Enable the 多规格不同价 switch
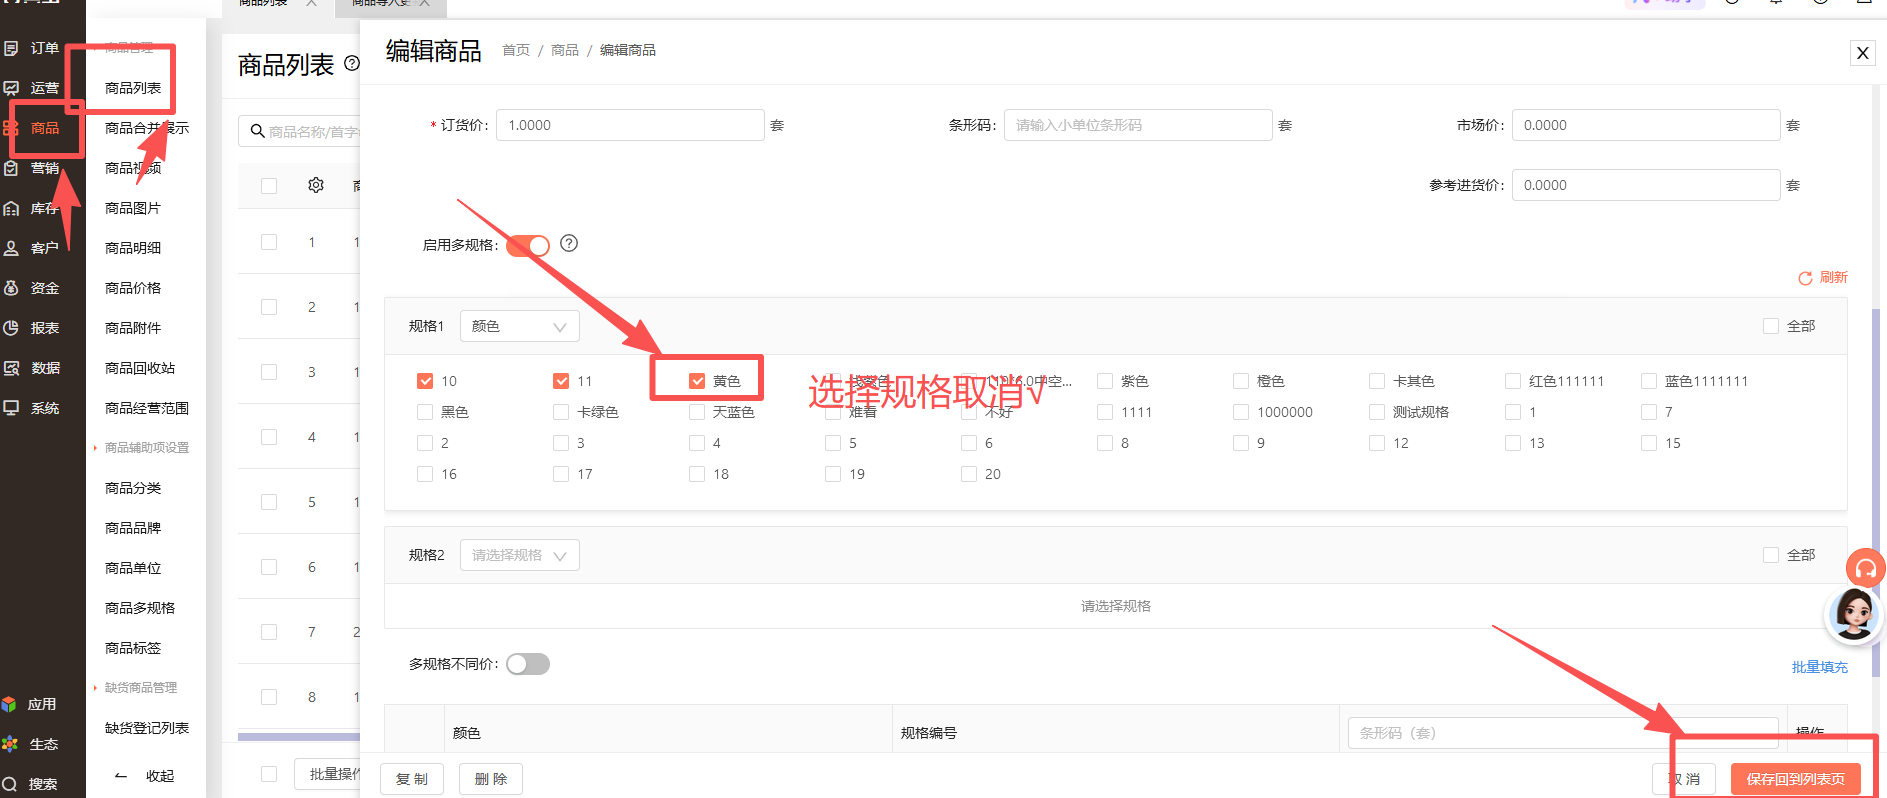This screenshot has width=1887, height=798. coord(528,664)
